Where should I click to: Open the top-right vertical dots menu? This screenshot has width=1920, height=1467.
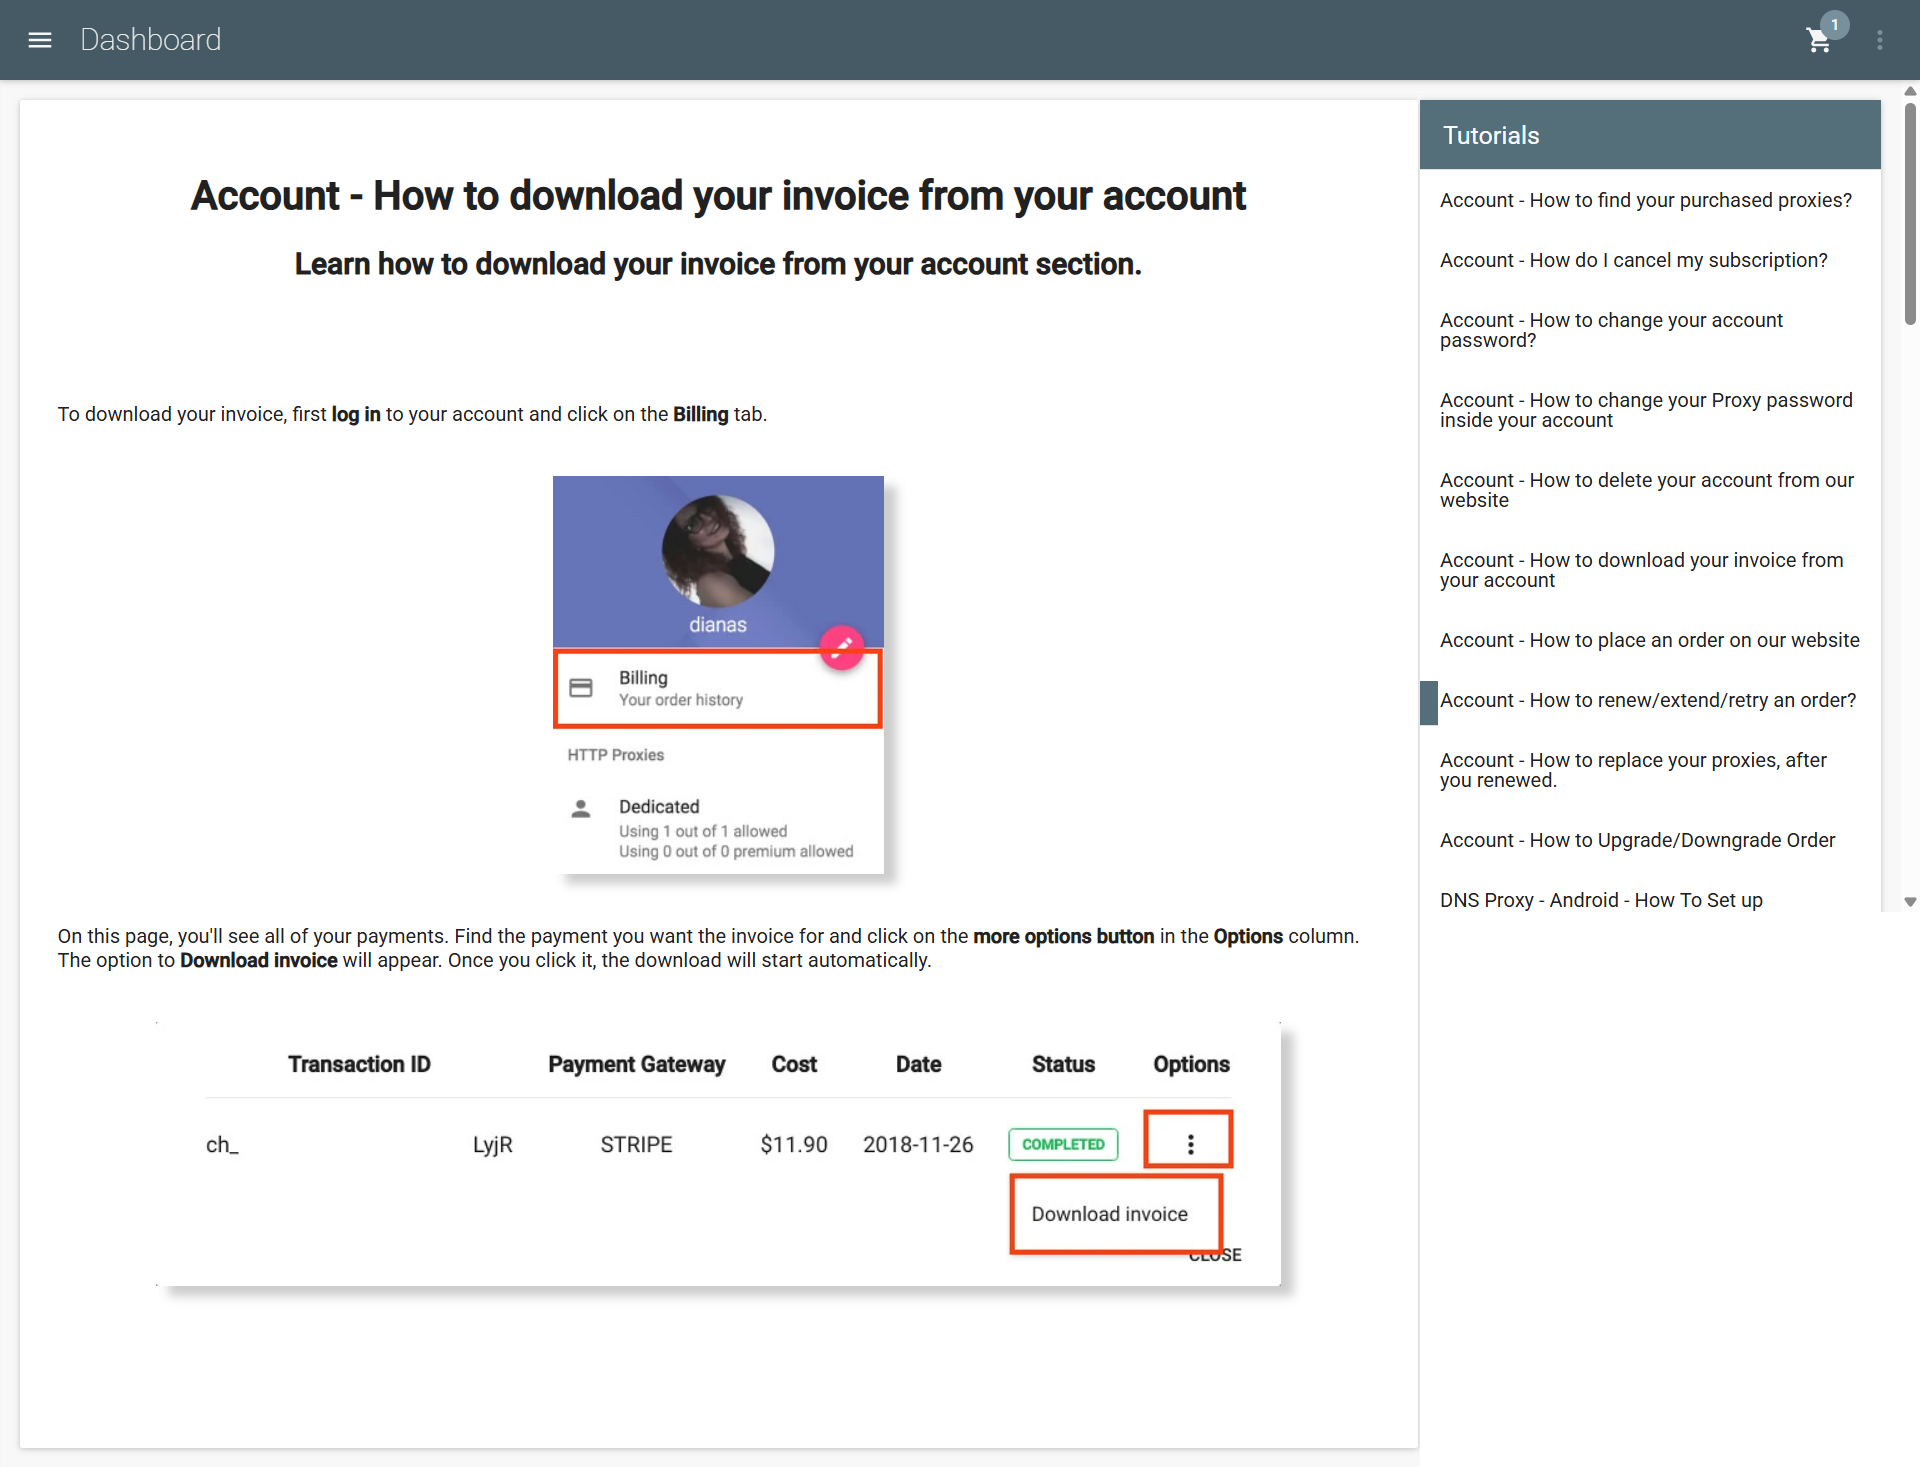click(x=1880, y=40)
